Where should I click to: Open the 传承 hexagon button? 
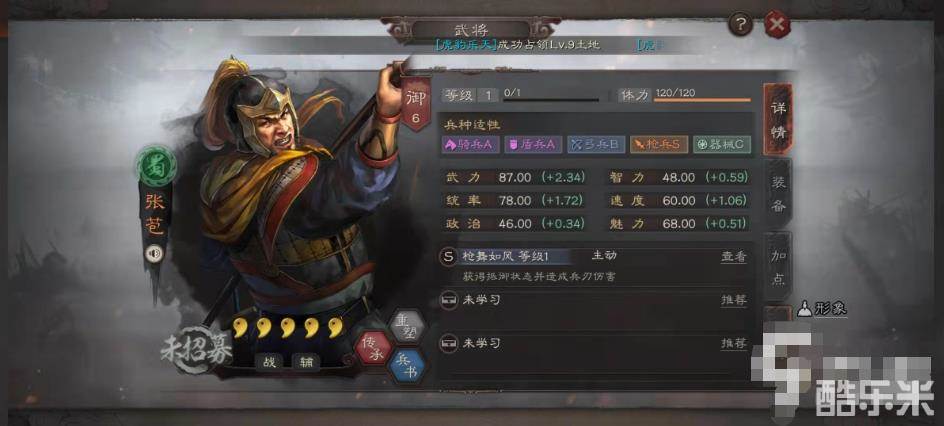(373, 347)
